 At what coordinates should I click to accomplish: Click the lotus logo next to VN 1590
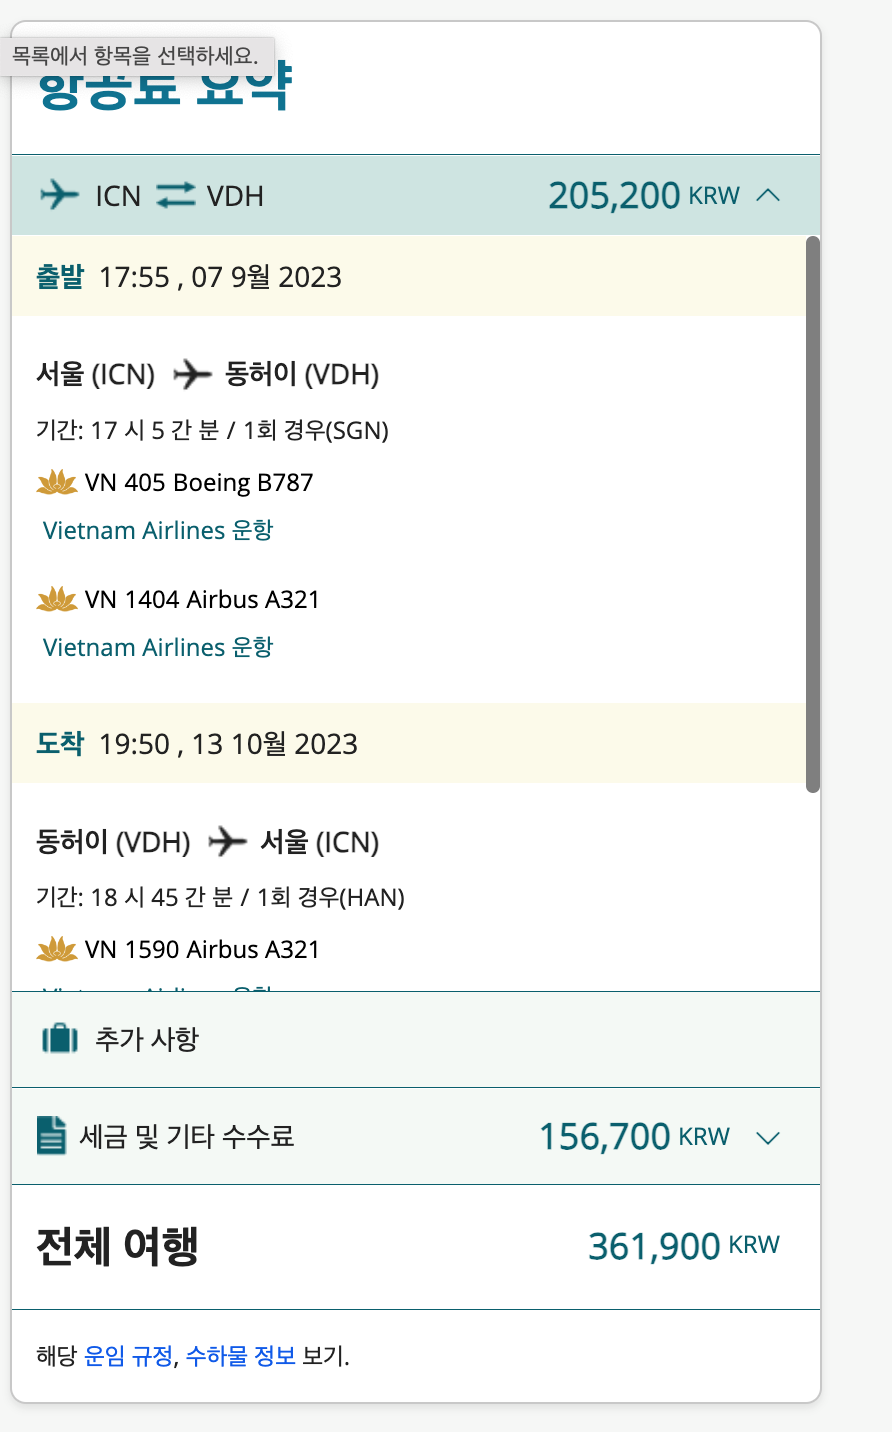(57, 949)
